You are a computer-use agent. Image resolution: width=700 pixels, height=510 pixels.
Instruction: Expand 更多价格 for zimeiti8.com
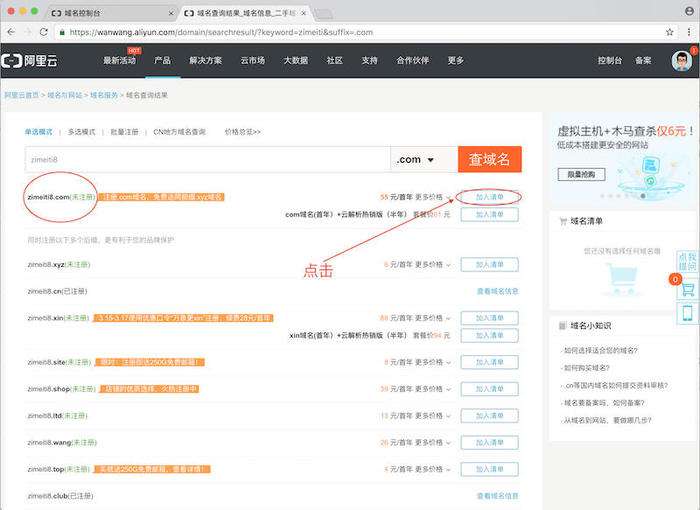(433, 197)
